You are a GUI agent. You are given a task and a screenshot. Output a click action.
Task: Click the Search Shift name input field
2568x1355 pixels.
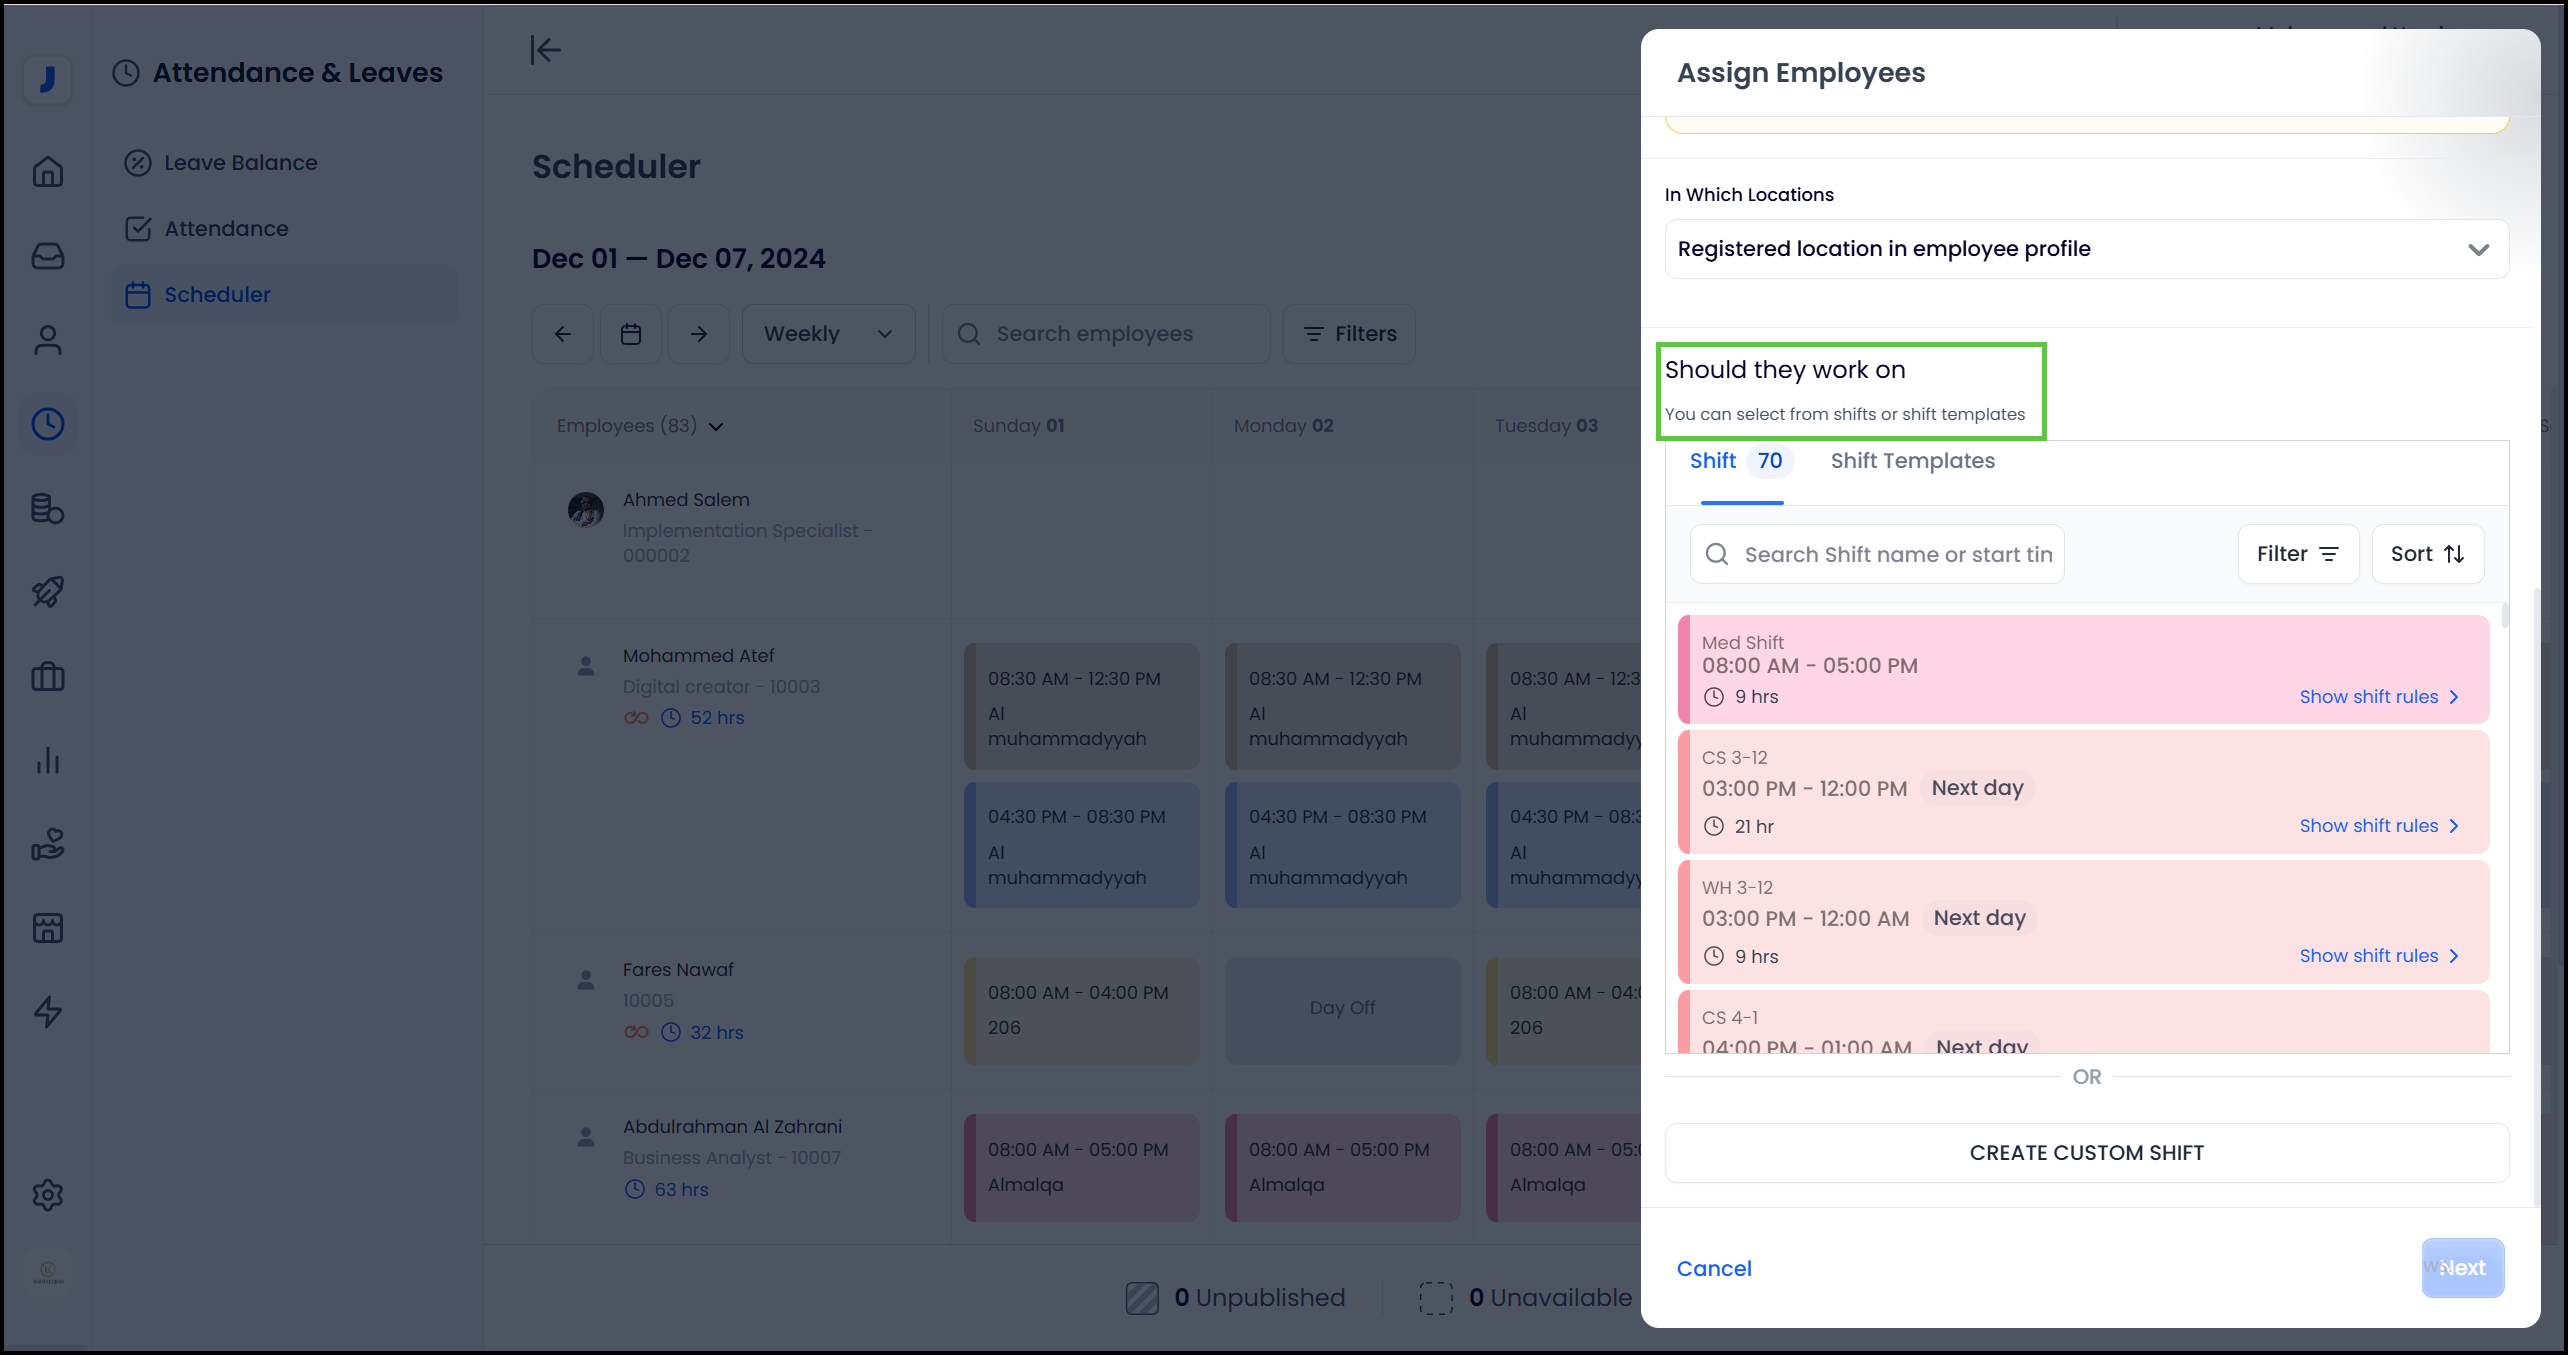pyautogui.click(x=1895, y=555)
